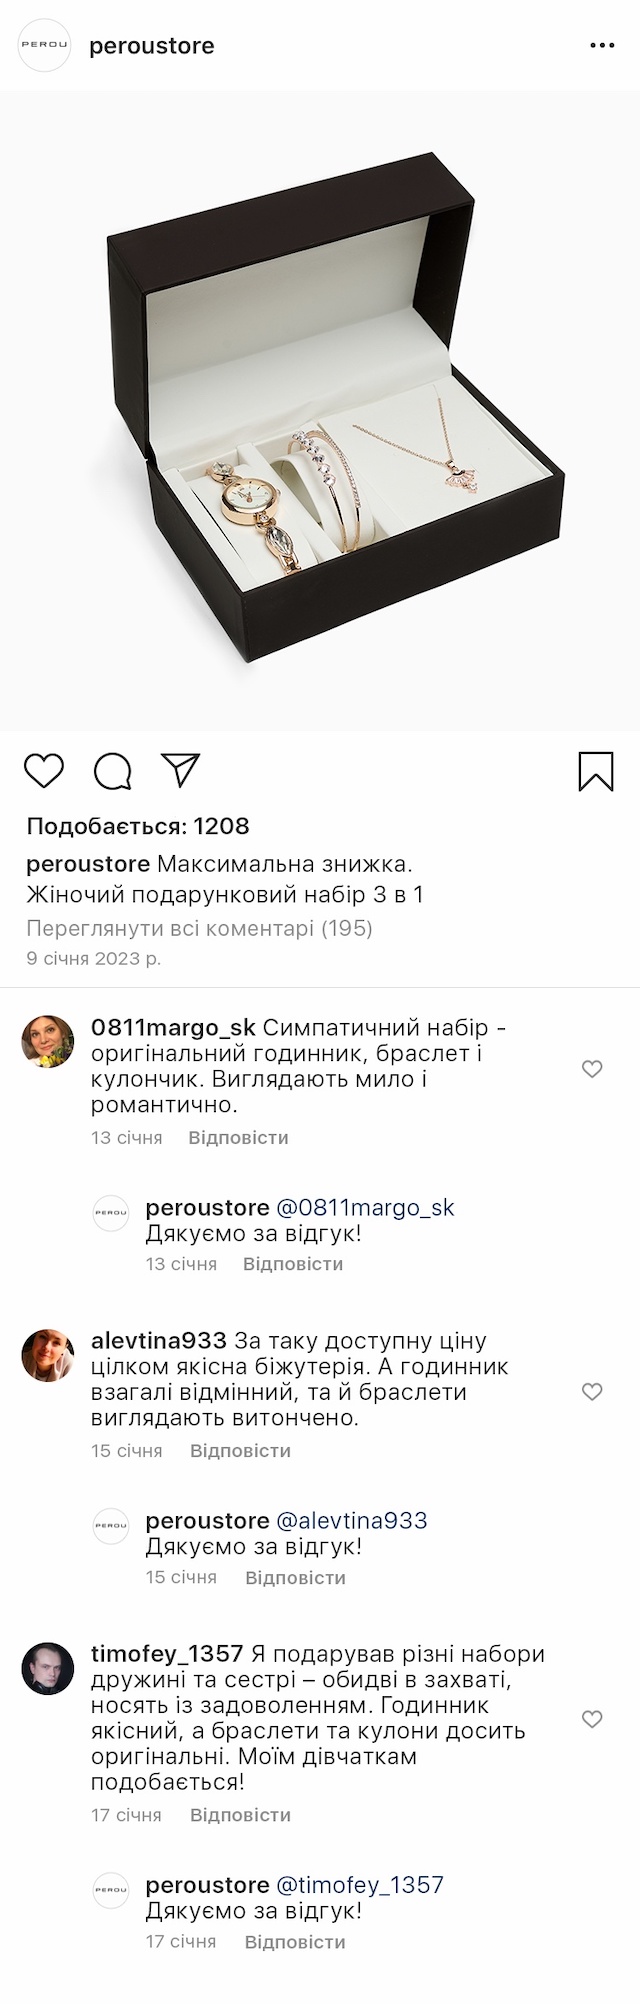This screenshot has width=640, height=2004.
Task: Share post via paper plane icon
Action: tap(181, 770)
